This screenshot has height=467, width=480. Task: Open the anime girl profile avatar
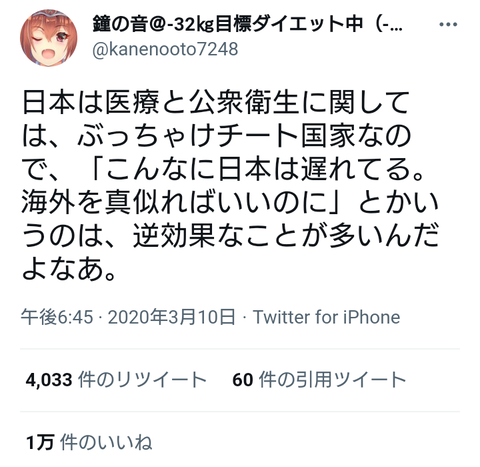point(48,38)
